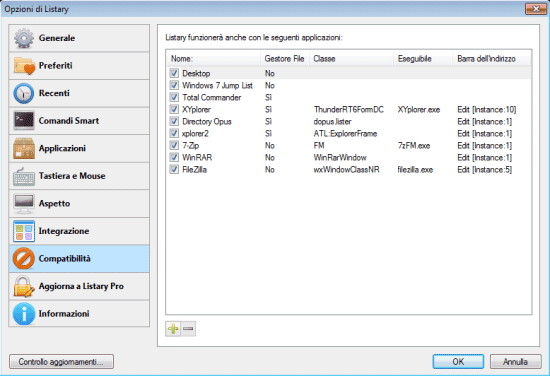The image size is (550, 376).
Task: Open the Generale tab
Action: (x=79, y=38)
